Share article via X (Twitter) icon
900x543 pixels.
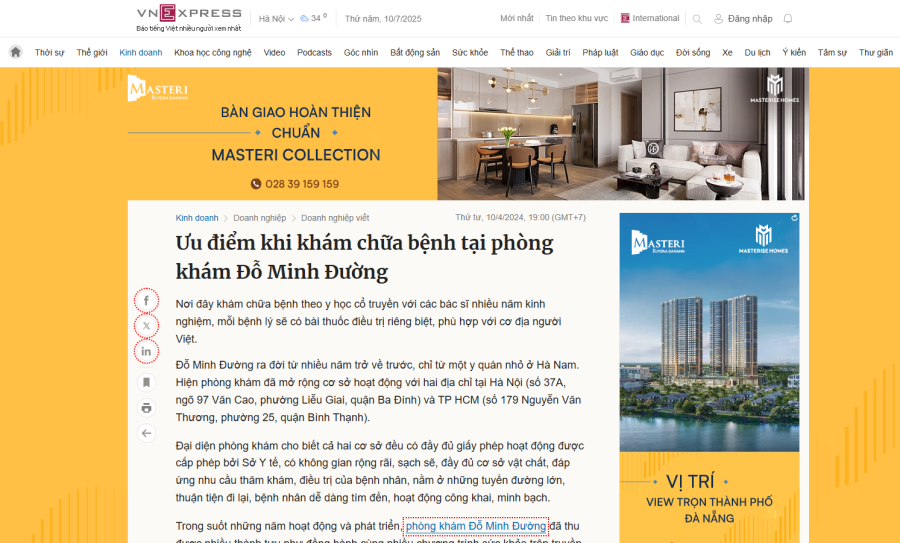pos(146,326)
